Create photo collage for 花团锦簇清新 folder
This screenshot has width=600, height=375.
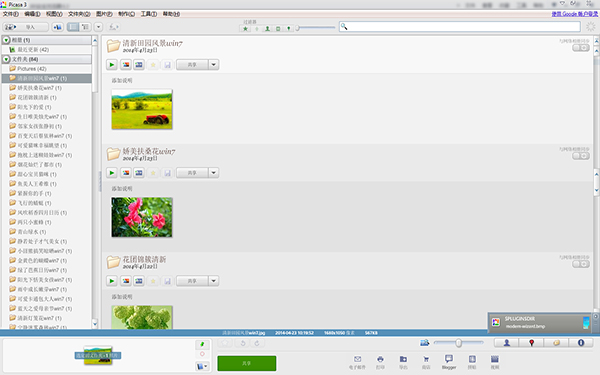click(x=126, y=281)
